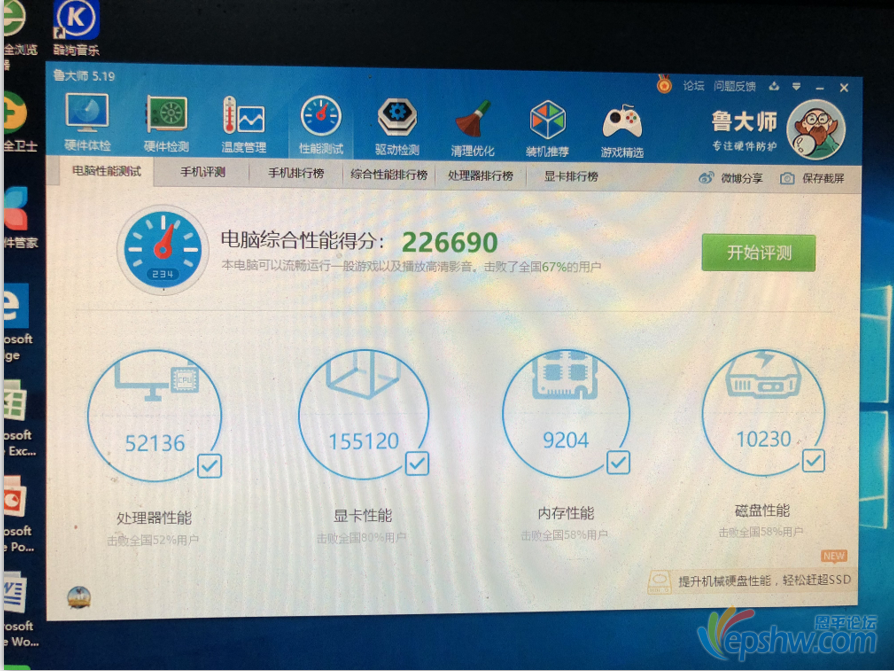Minimize the 鲁大师 window

click(x=820, y=88)
